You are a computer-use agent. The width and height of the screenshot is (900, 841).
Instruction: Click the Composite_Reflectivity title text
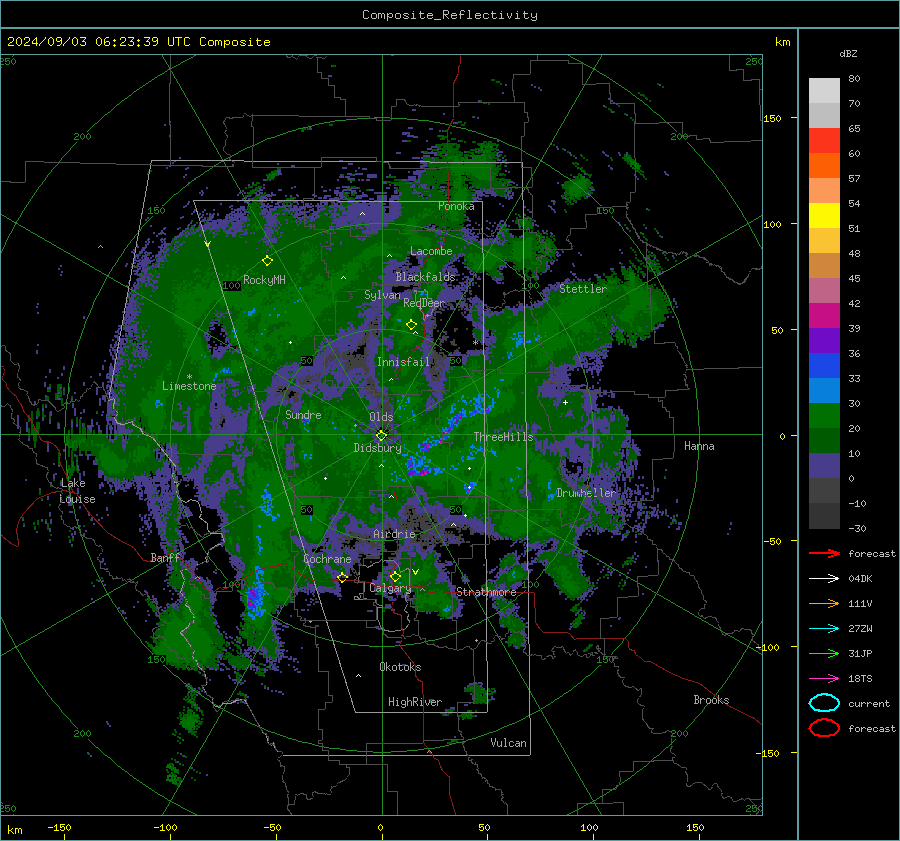tap(449, 15)
